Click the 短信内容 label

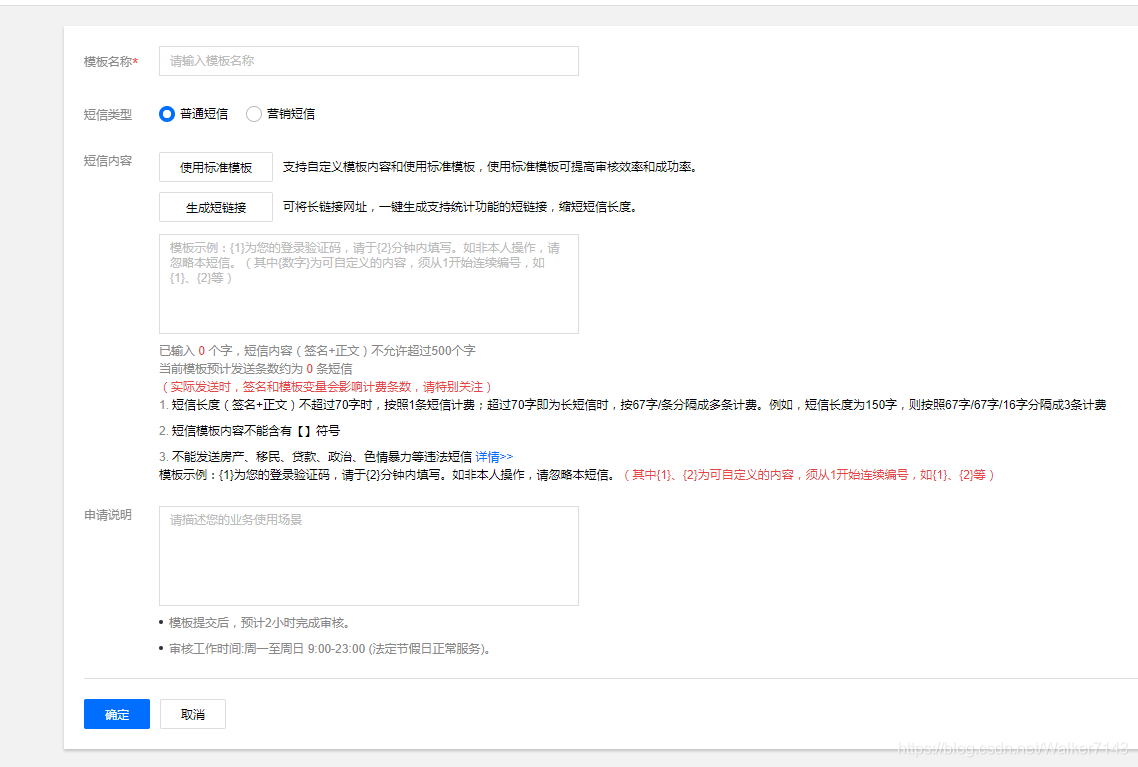[x=107, y=160]
